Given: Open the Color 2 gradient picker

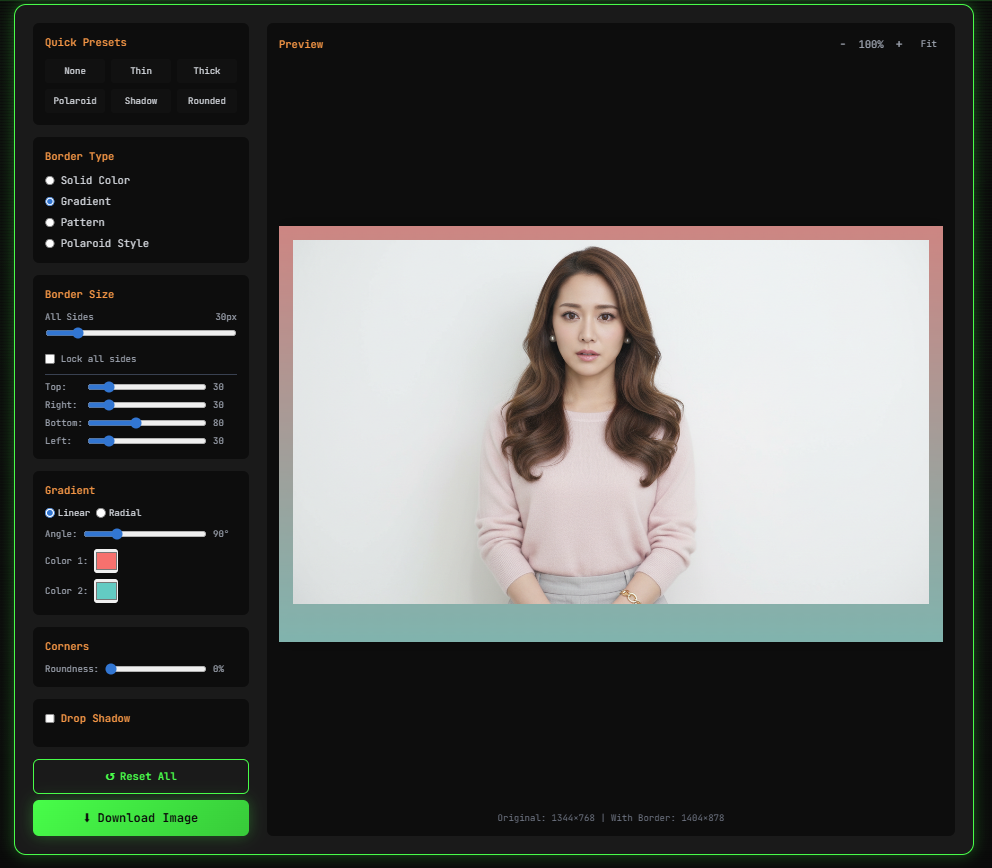Looking at the screenshot, I should (x=106, y=590).
